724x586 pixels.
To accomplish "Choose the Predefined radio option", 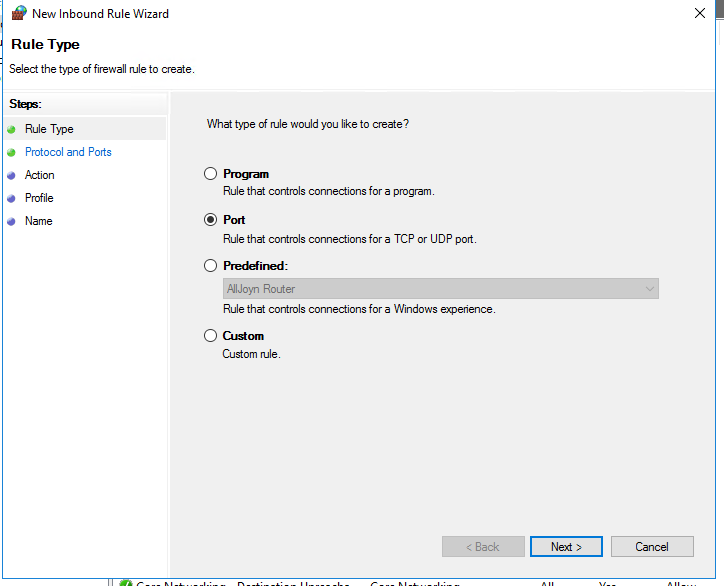I will point(211,266).
